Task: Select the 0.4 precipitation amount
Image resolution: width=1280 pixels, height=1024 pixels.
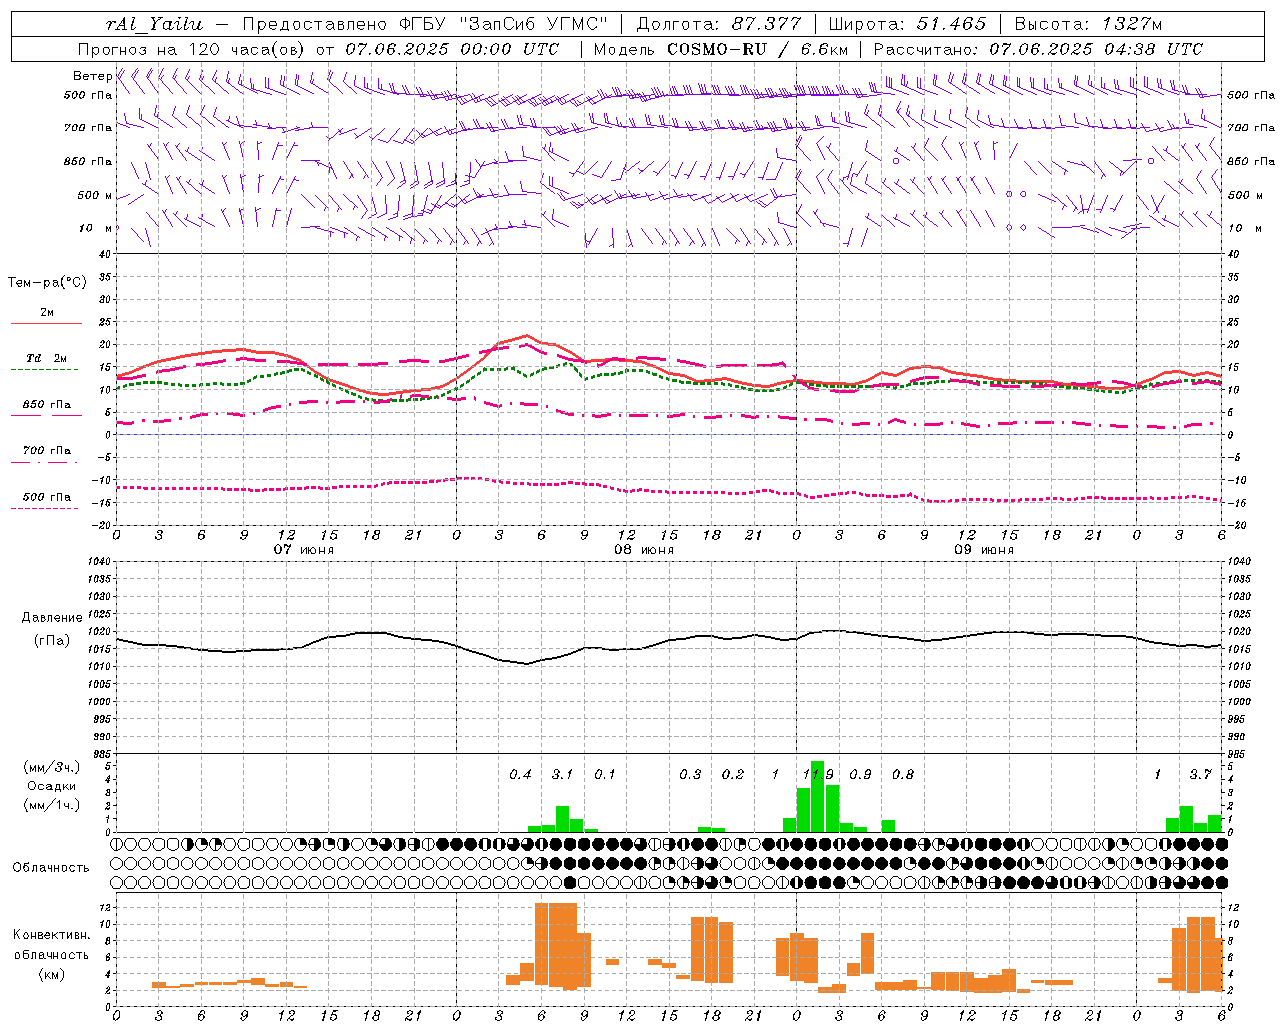Action: pyautogui.click(x=520, y=775)
